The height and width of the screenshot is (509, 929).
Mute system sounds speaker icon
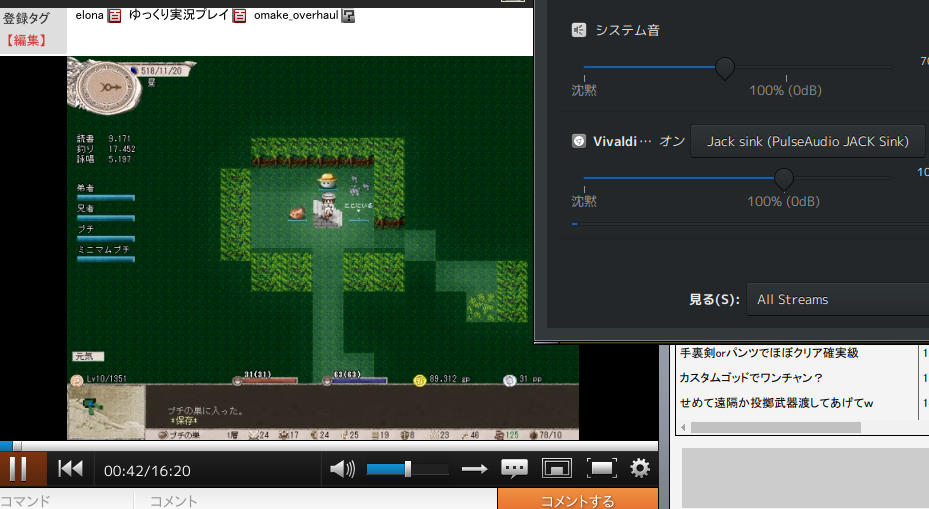pyautogui.click(x=578, y=30)
